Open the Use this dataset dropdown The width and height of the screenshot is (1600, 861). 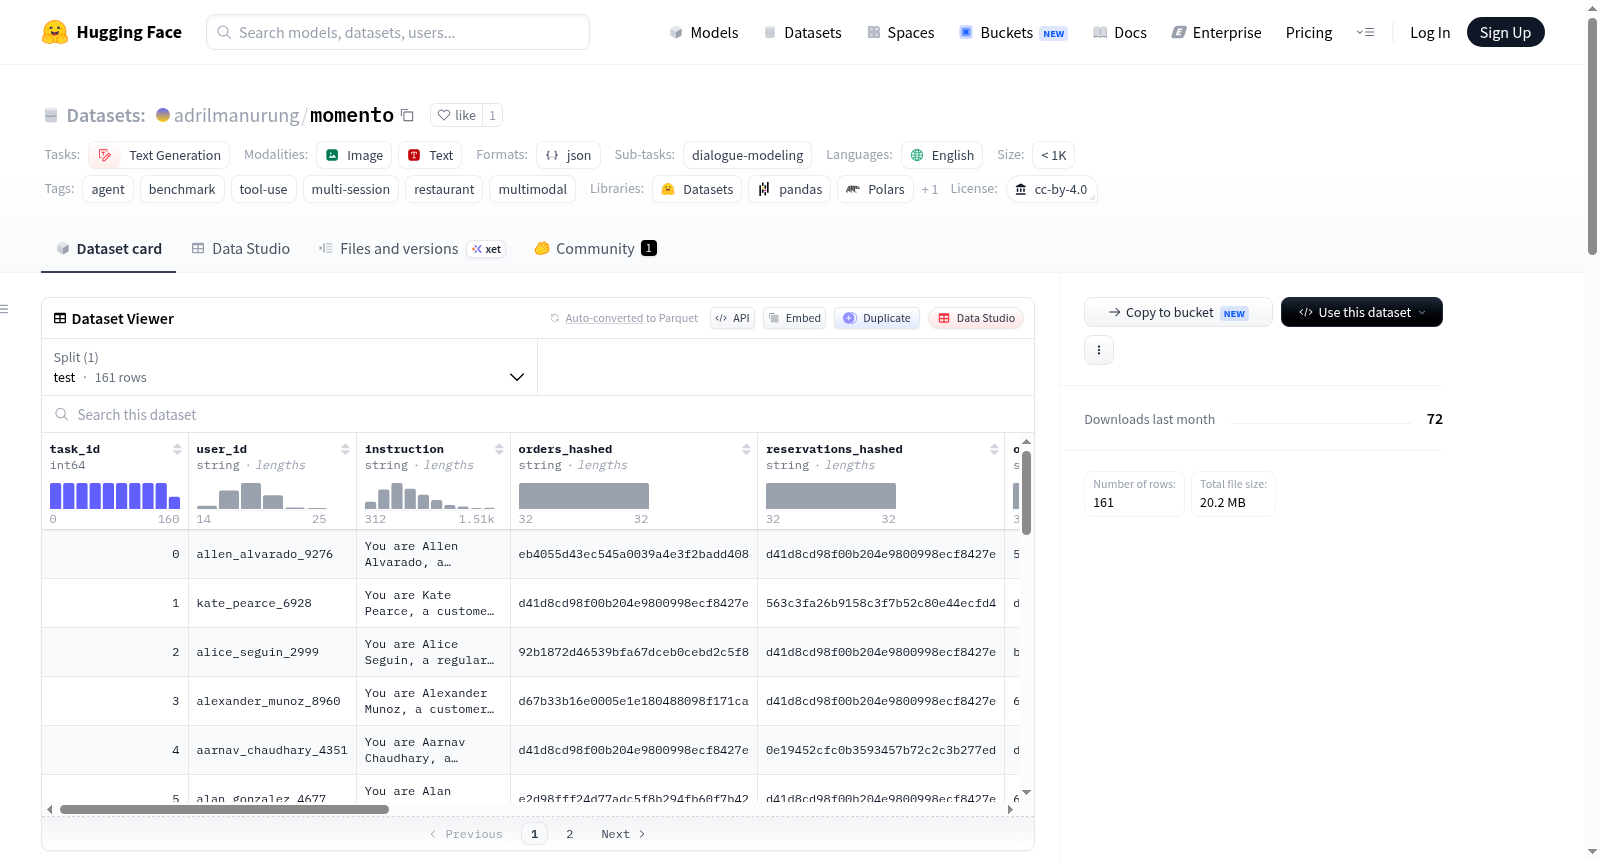(1362, 312)
